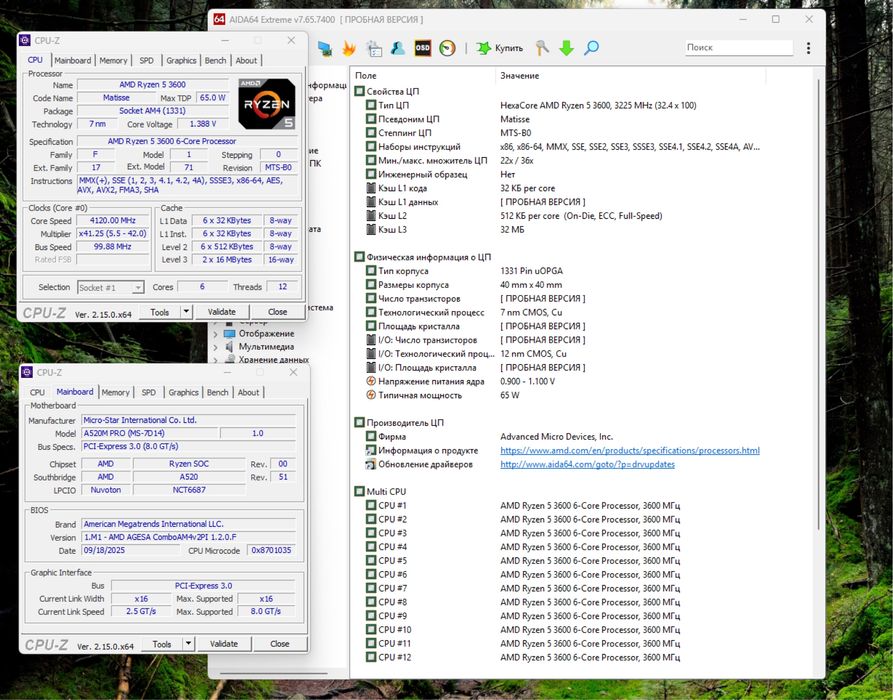
Task: Select the CPU #1 row in Multi CPU
Action: click(x=581, y=505)
